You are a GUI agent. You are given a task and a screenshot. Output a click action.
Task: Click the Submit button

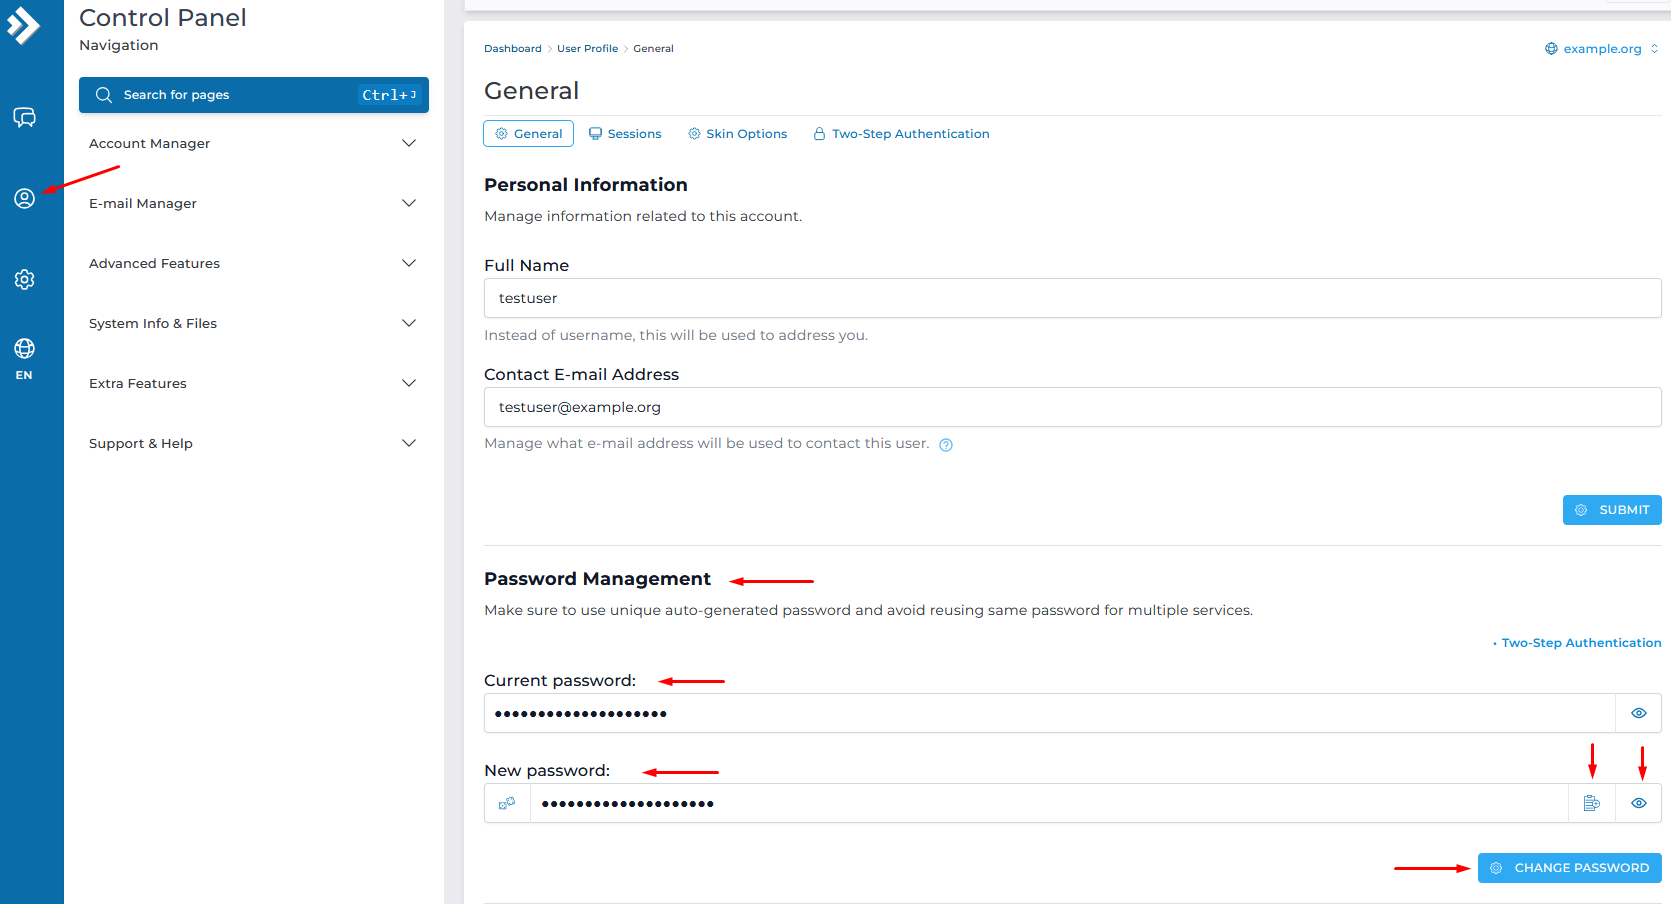tap(1611, 510)
